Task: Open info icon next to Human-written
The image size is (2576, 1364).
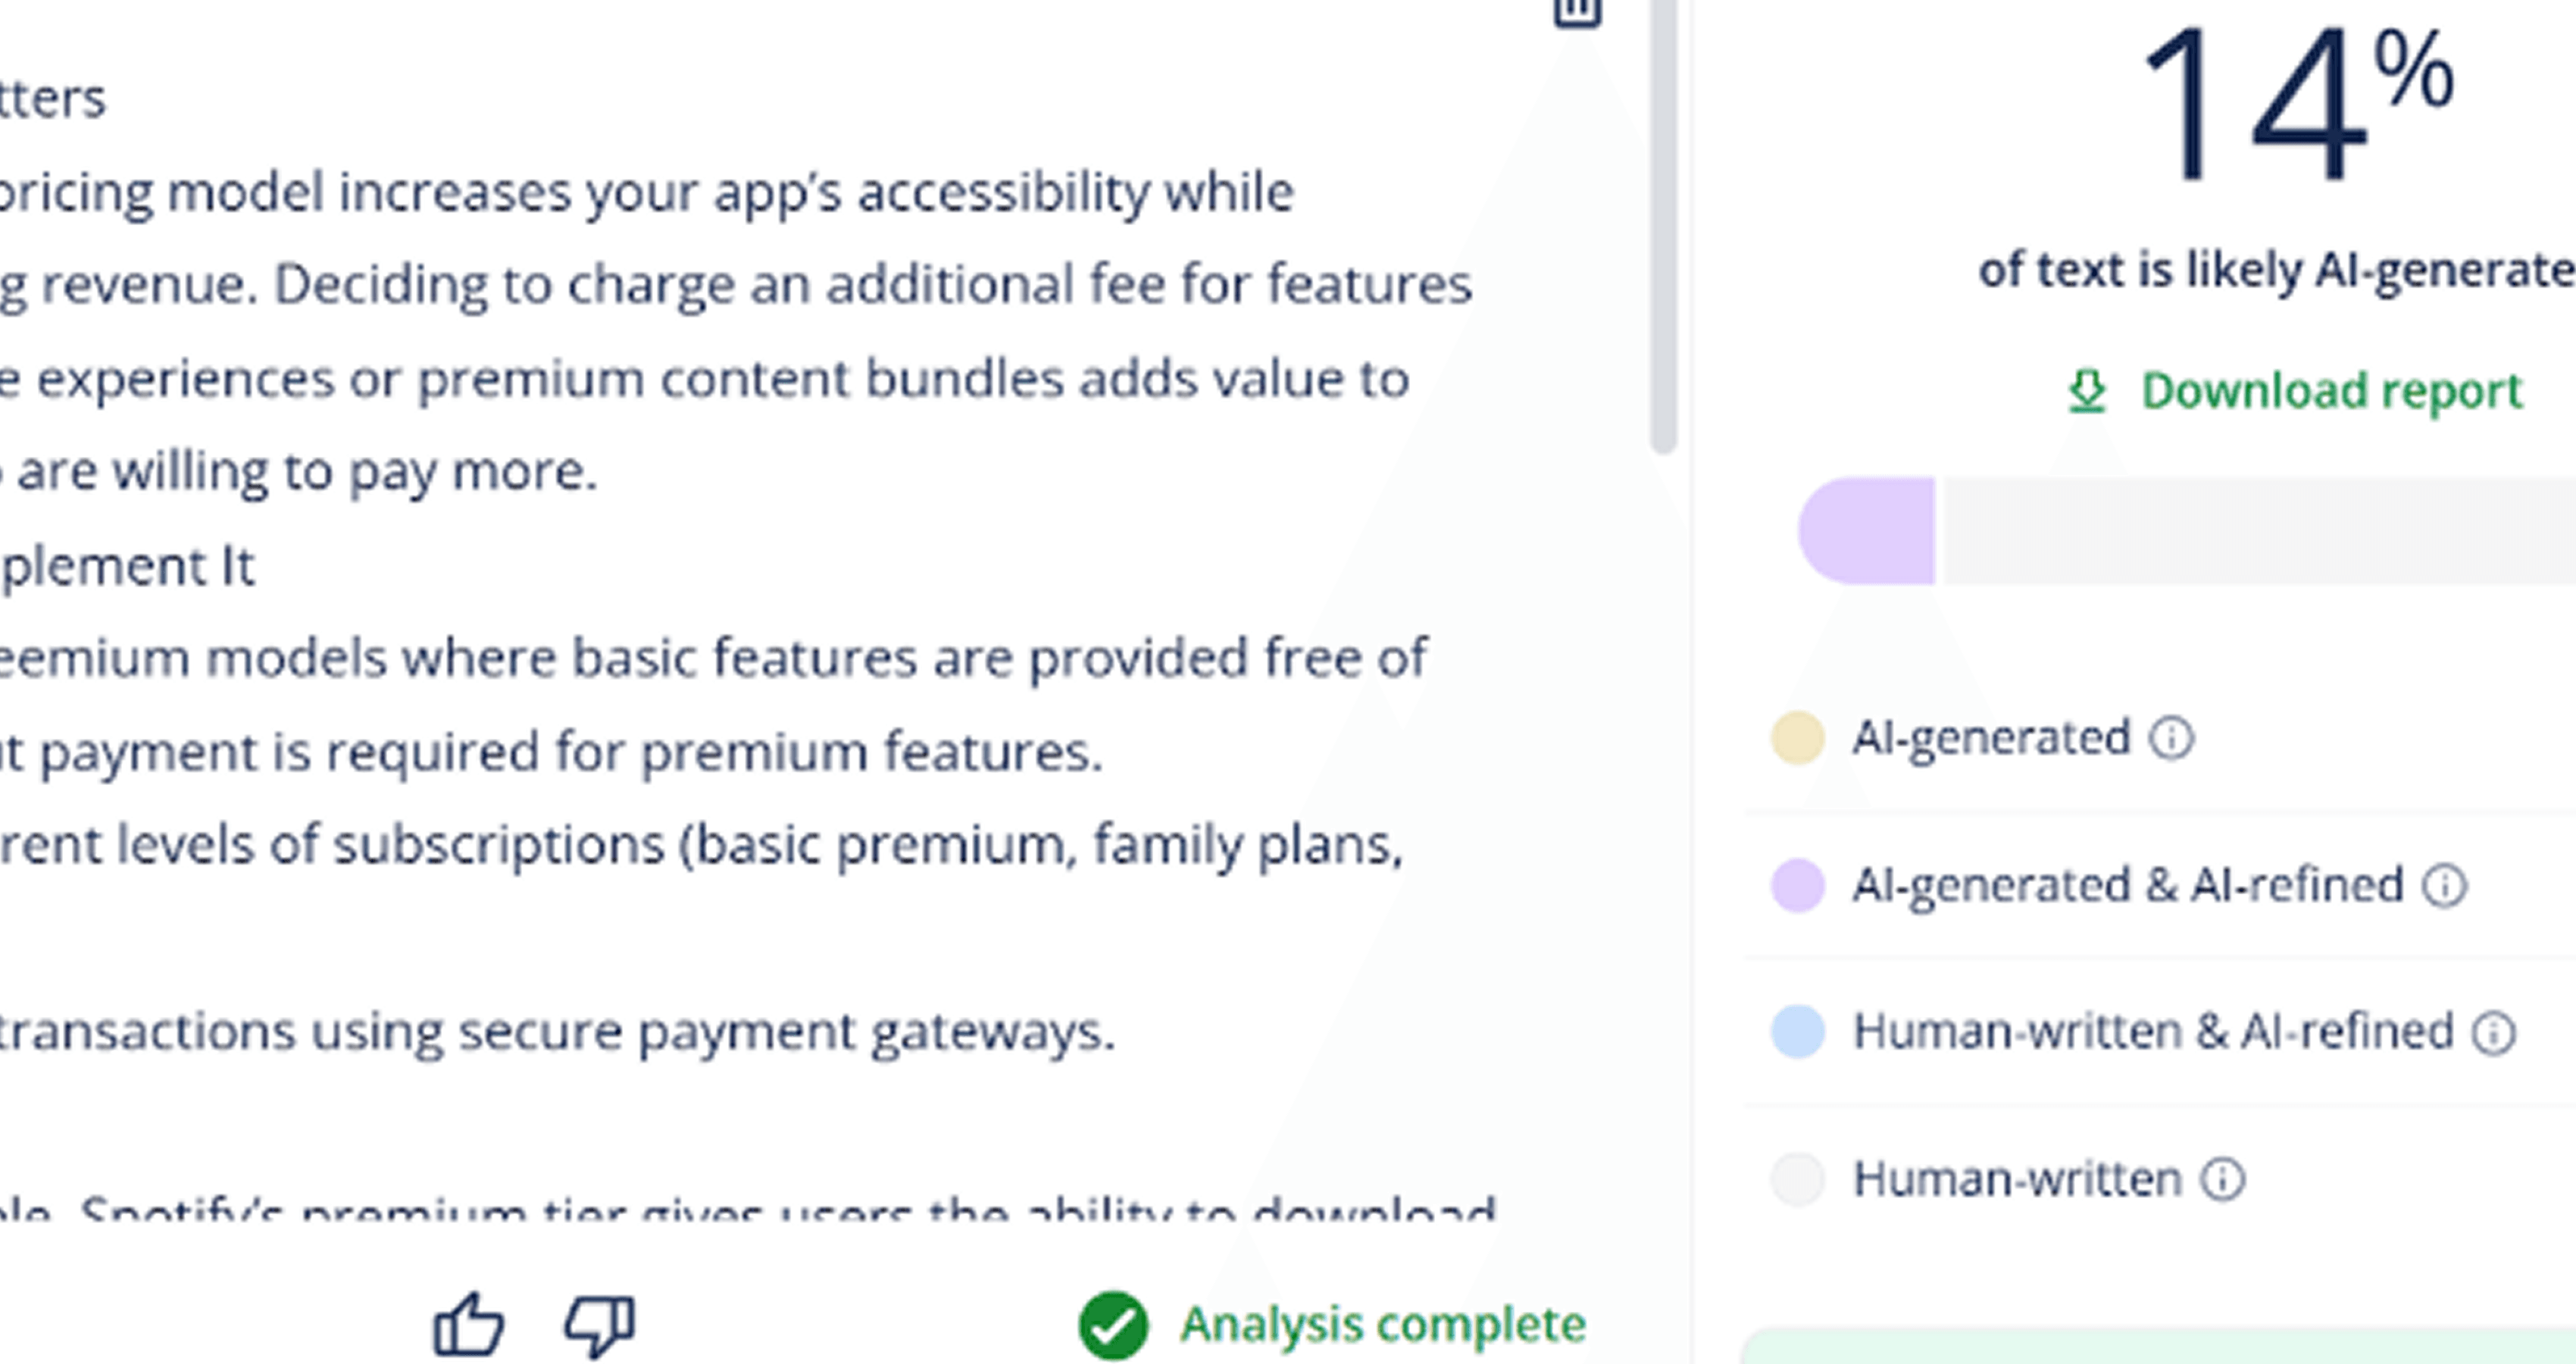Action: coord(2222,1179)
